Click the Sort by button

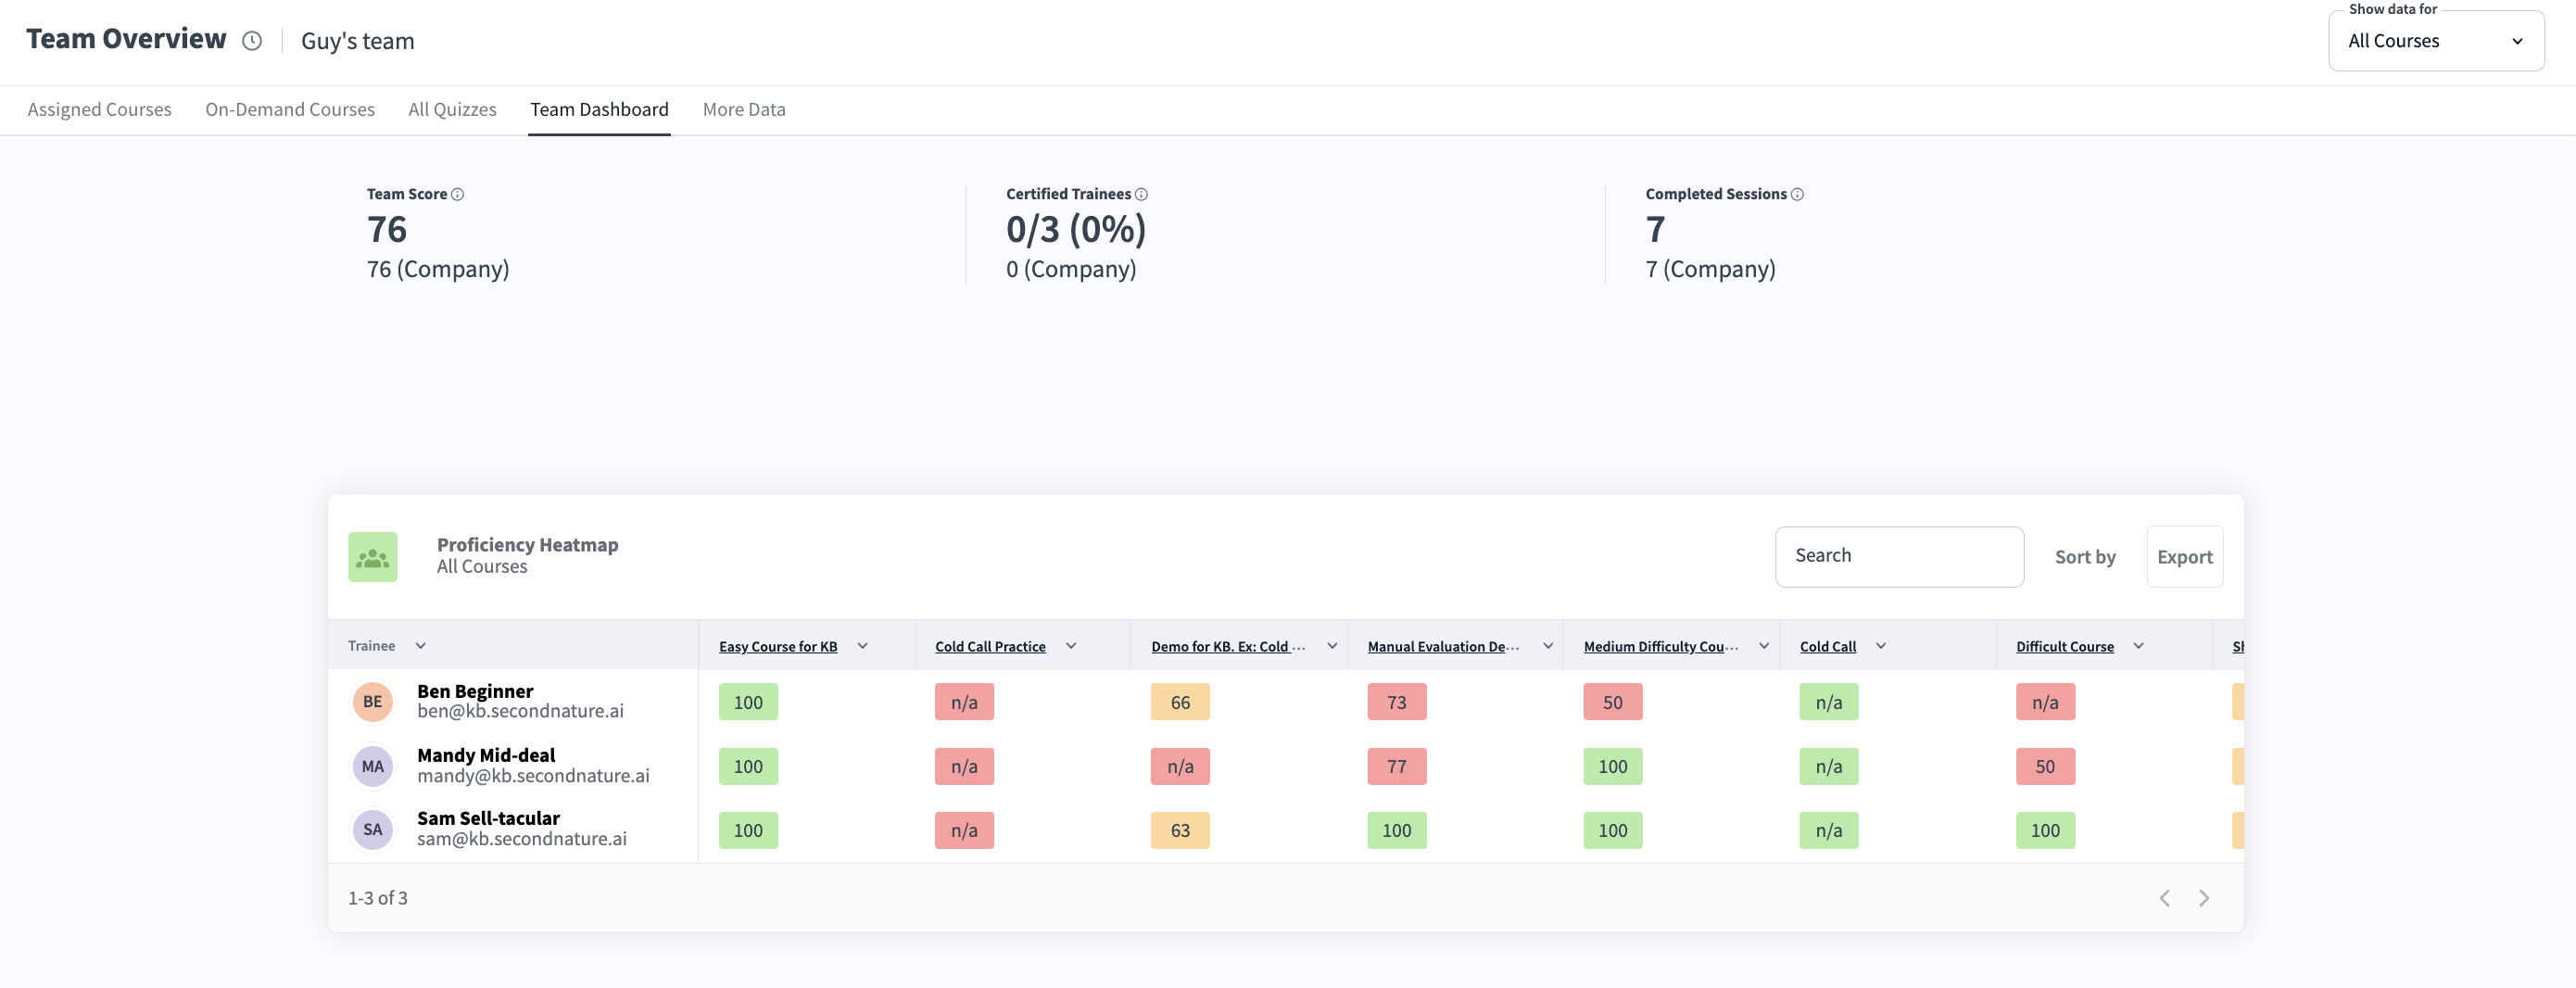tap(2085, 557)
